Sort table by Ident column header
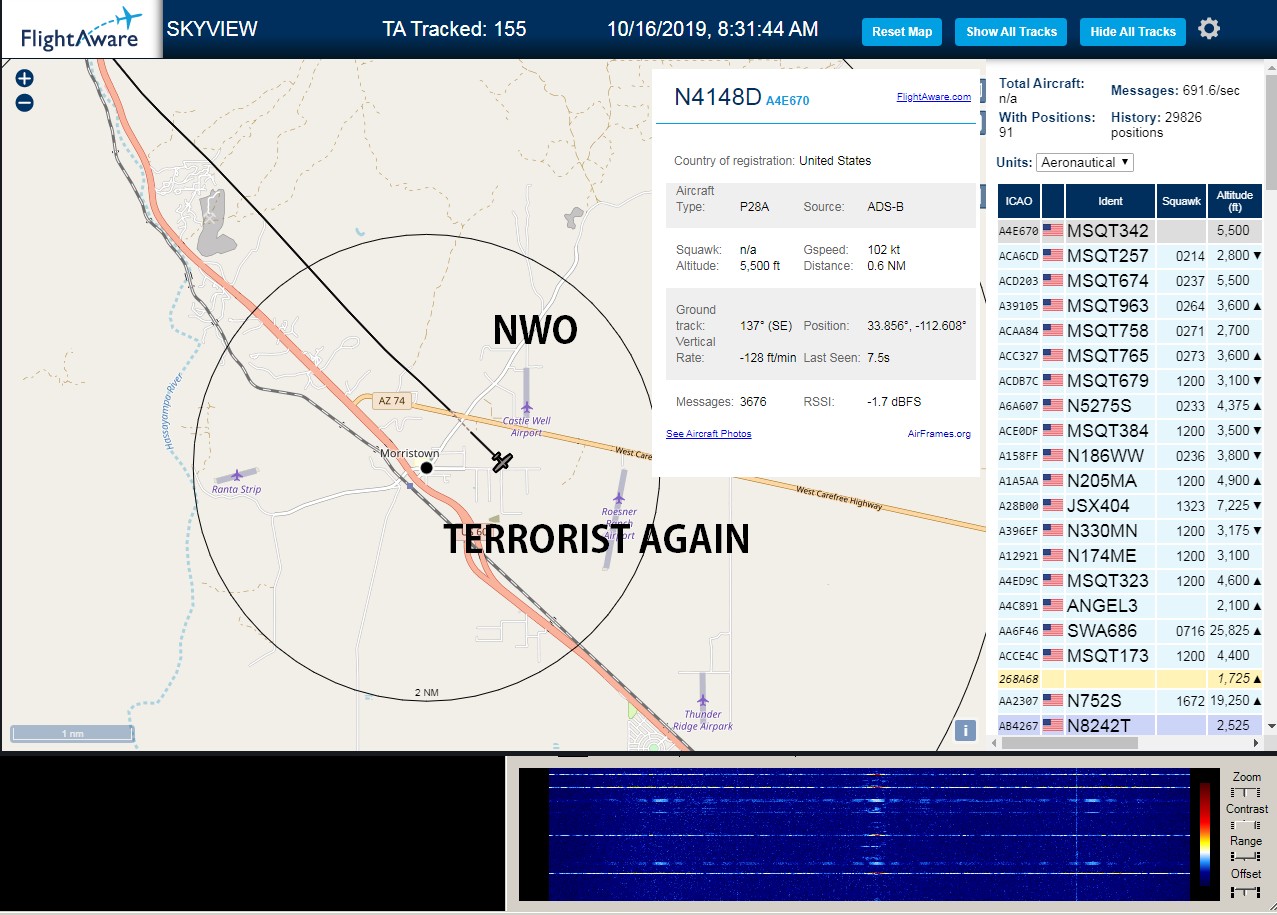Screen dimensions: 1277x915 tap(1110, 201)
